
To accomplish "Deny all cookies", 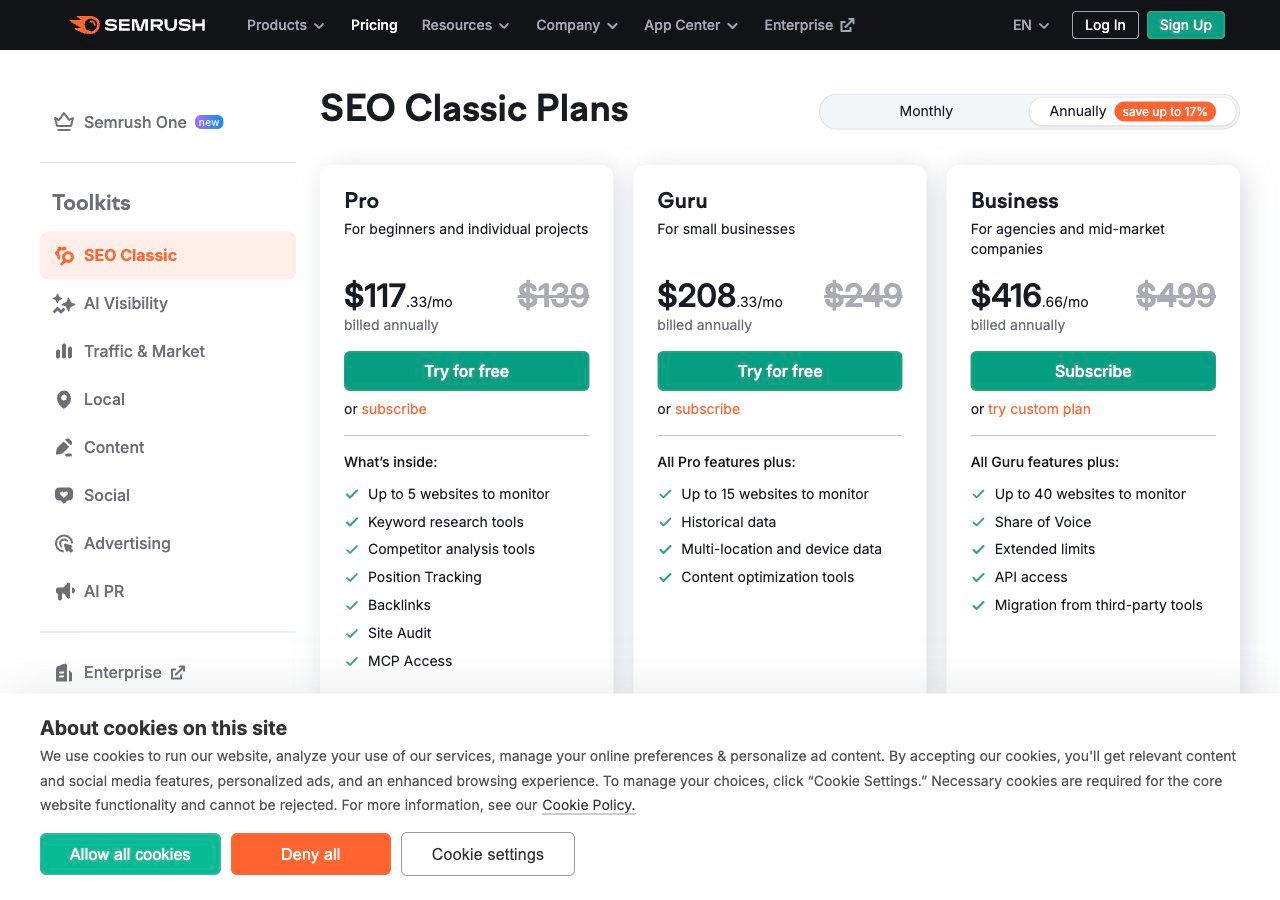I will (310, 854).
